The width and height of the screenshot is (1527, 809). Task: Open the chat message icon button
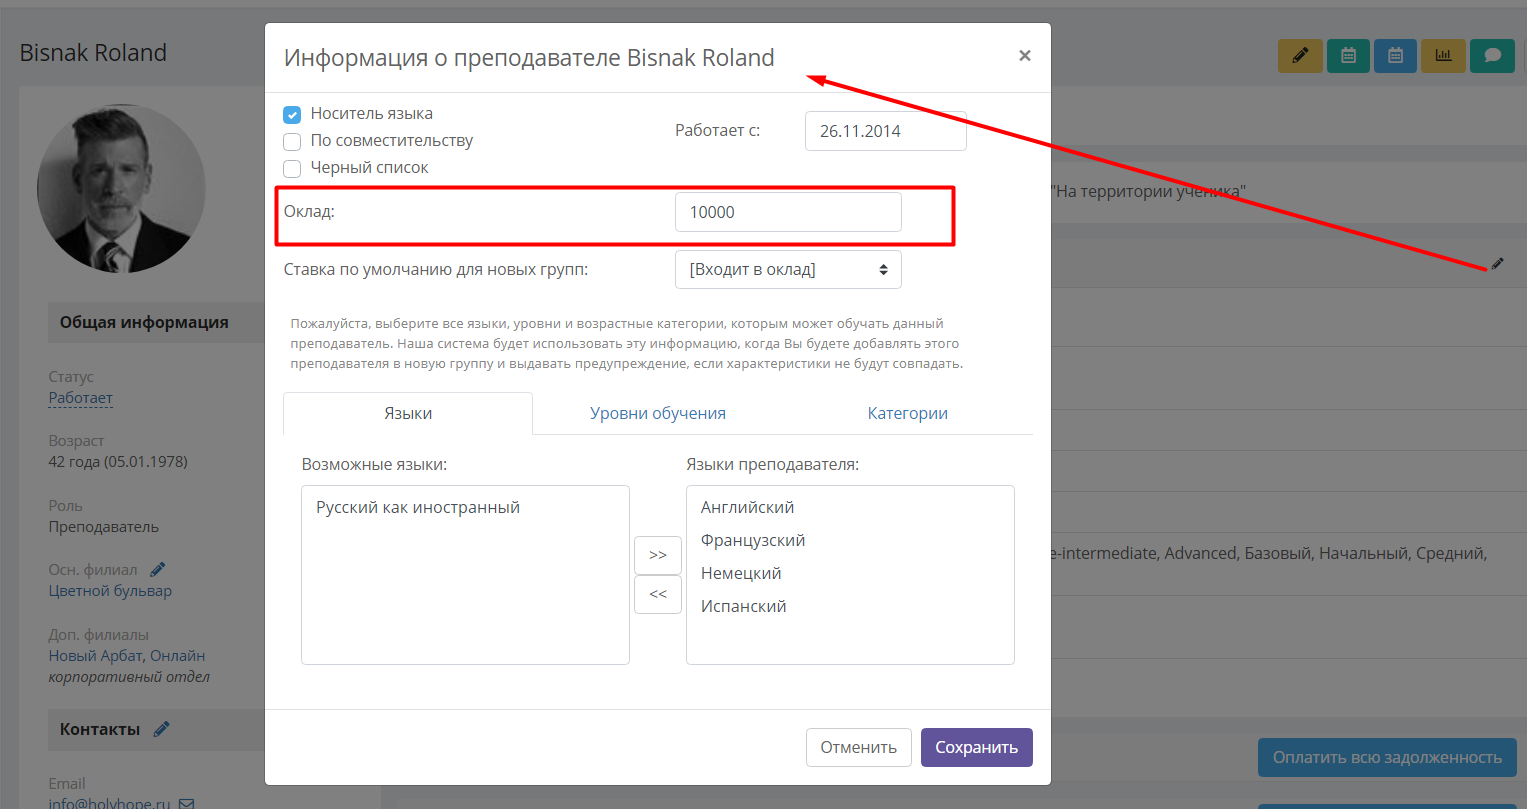[1492, 55]
